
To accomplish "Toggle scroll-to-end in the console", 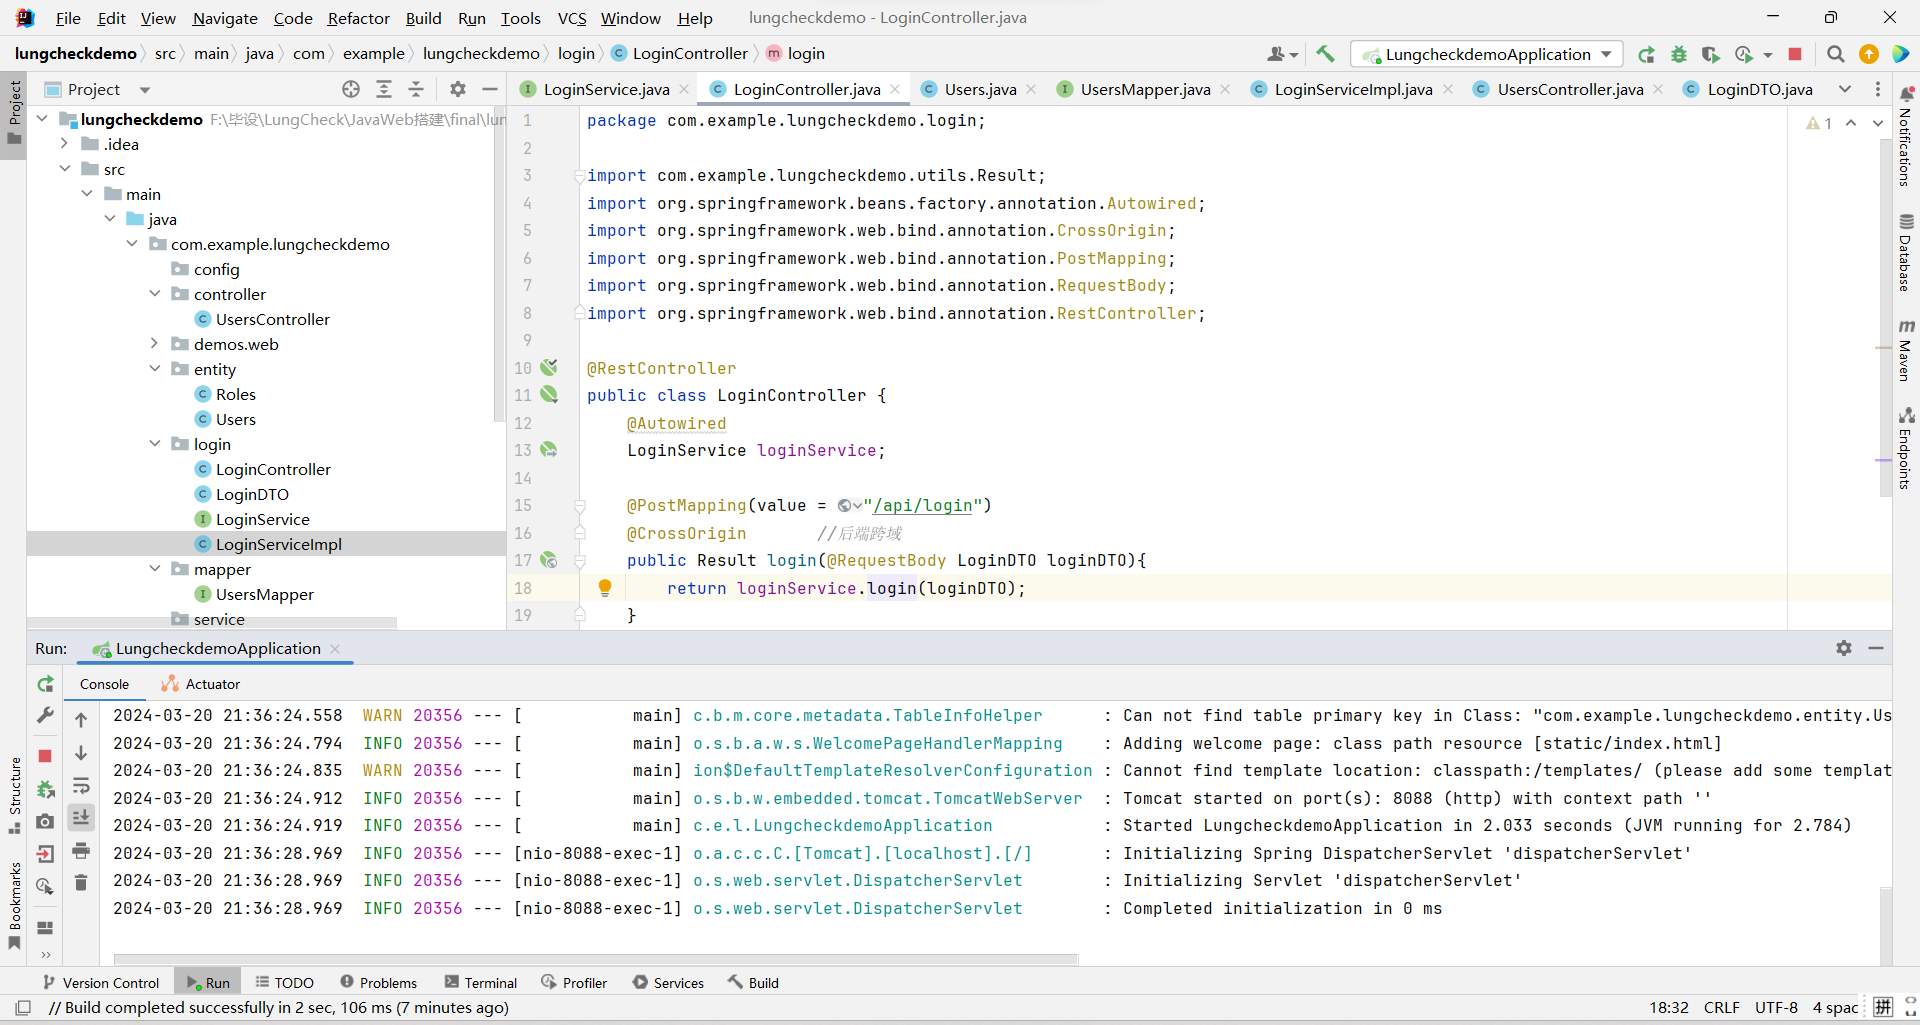I will 81,817.
